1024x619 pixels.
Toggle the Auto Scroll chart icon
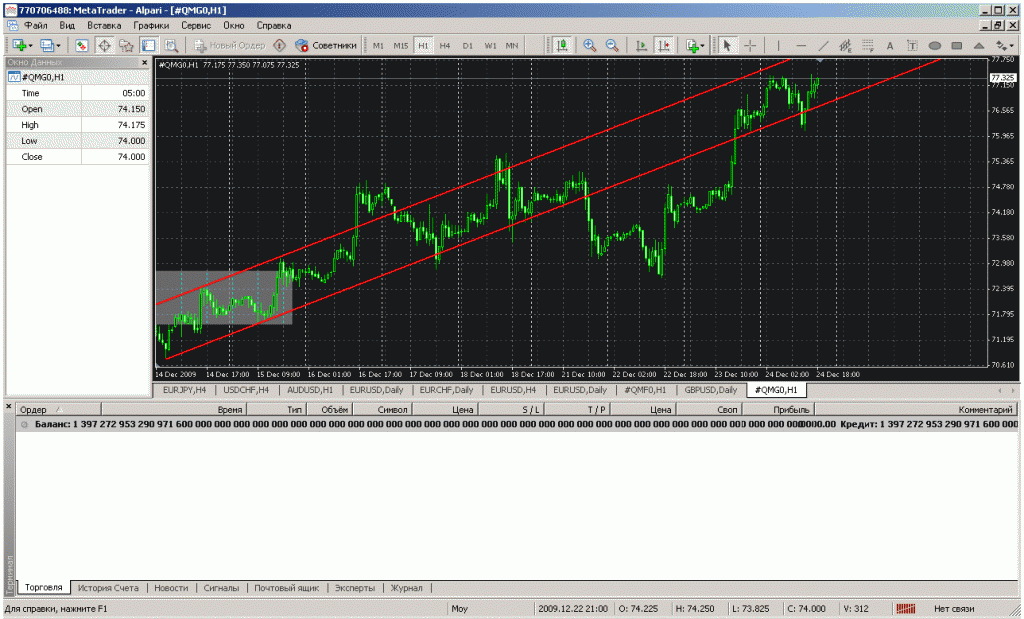point(641,45)
